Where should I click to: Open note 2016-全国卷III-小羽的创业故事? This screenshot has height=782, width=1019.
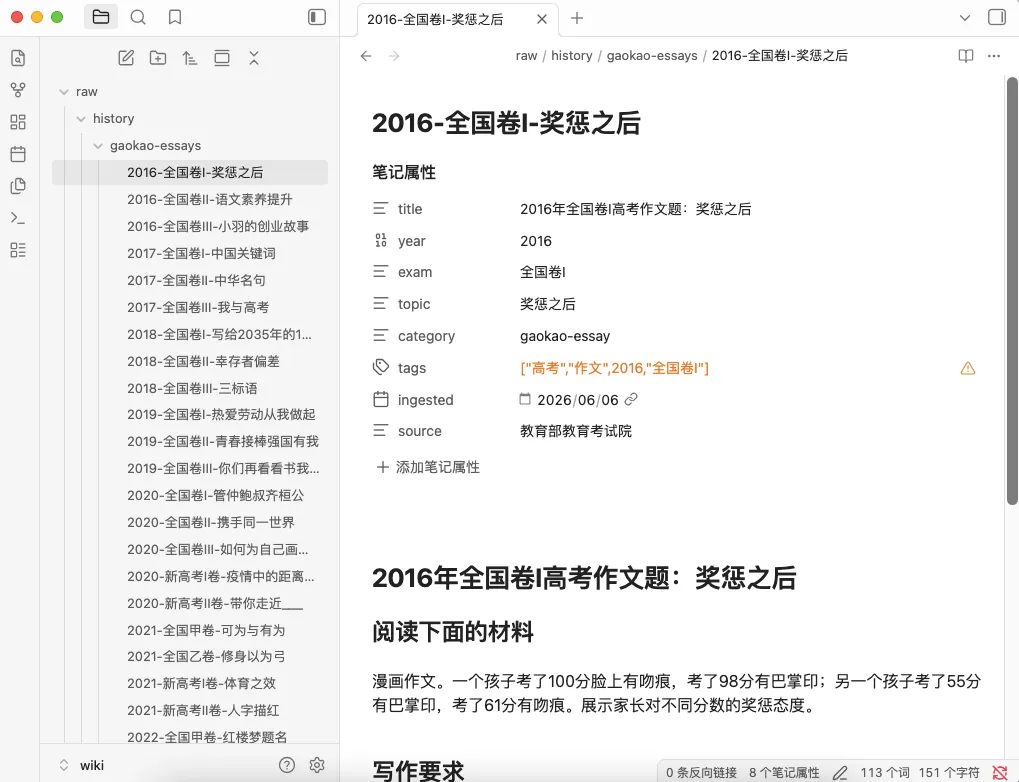[218, 226]
